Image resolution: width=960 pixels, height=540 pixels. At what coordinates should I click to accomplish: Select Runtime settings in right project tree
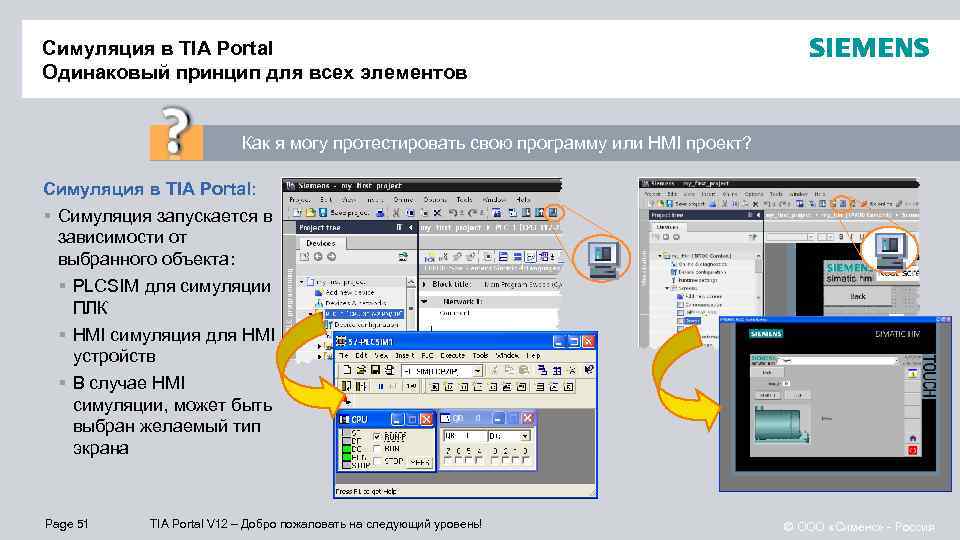pyautogui.click(x=693, y=280)
